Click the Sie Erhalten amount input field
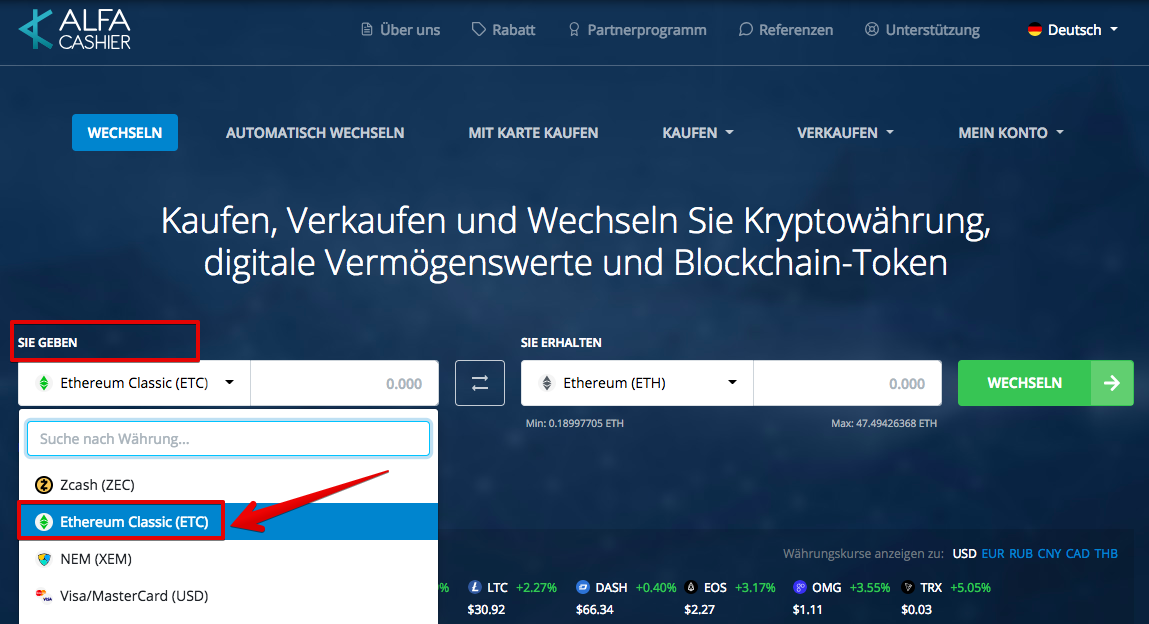The width and height of the screenshot is (1149, 624). click(848, 383)
